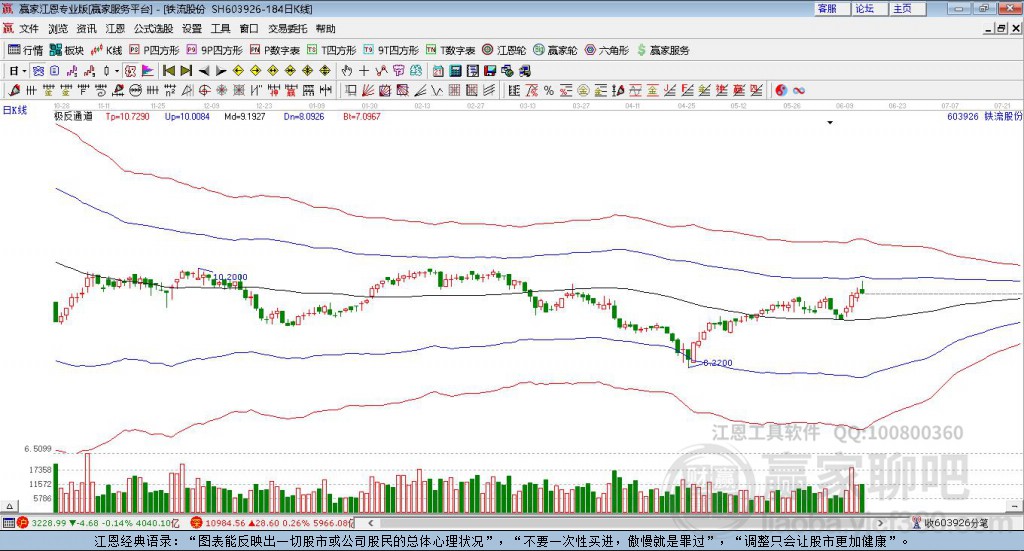Click the yellow diamond right-arrow icon
The image size is (1024, 551).
(x=255, y=71)
